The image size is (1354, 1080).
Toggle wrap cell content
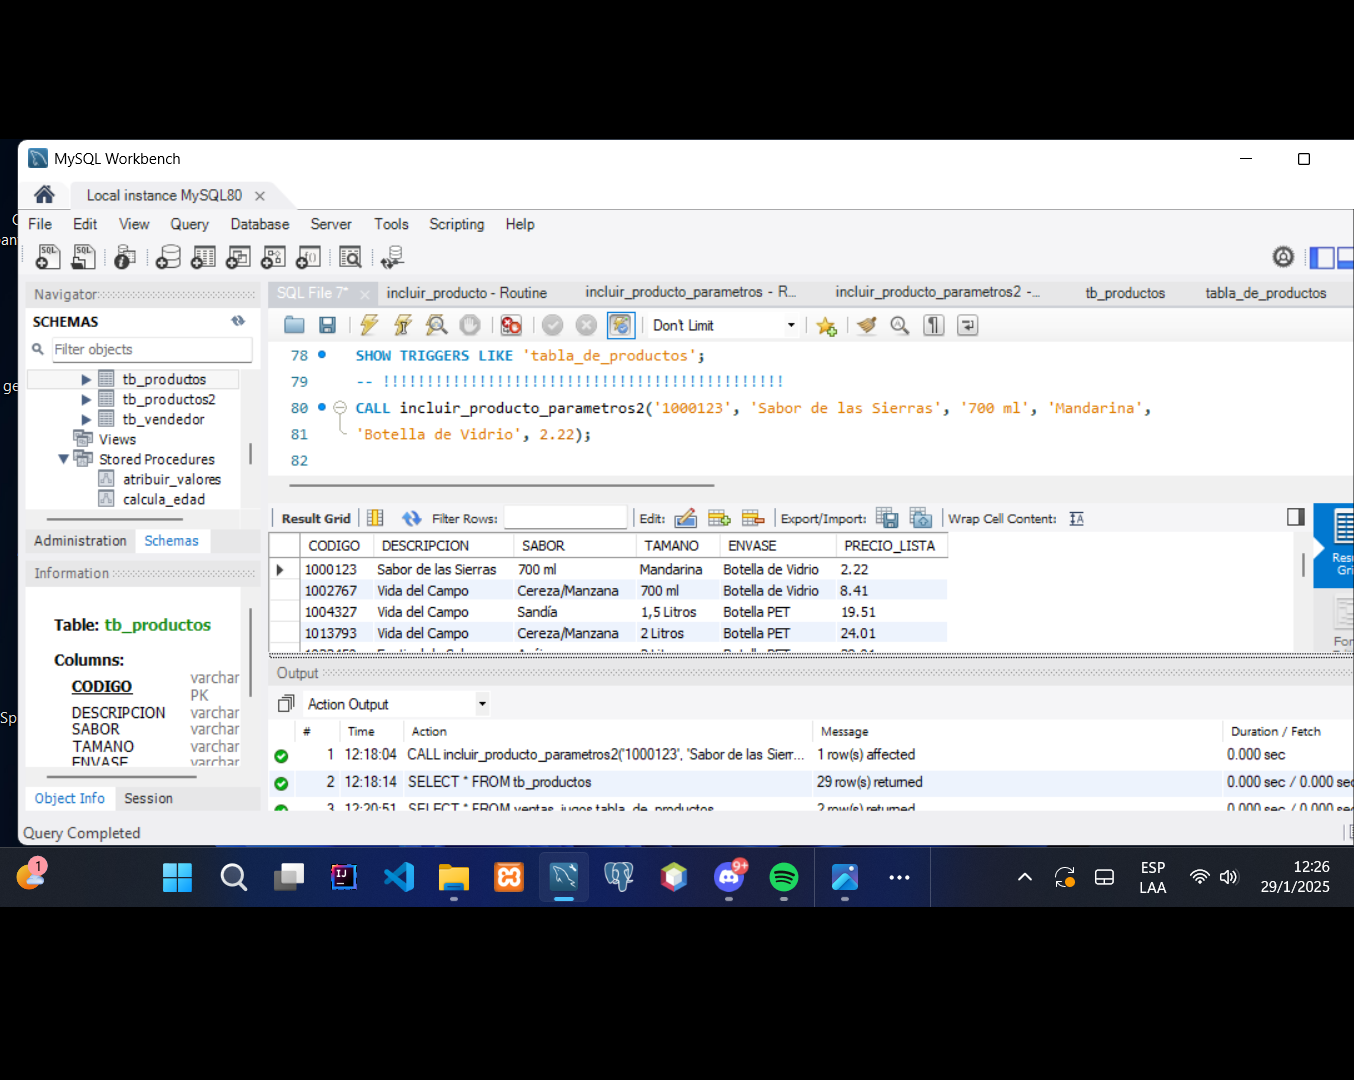point(1076,518)
